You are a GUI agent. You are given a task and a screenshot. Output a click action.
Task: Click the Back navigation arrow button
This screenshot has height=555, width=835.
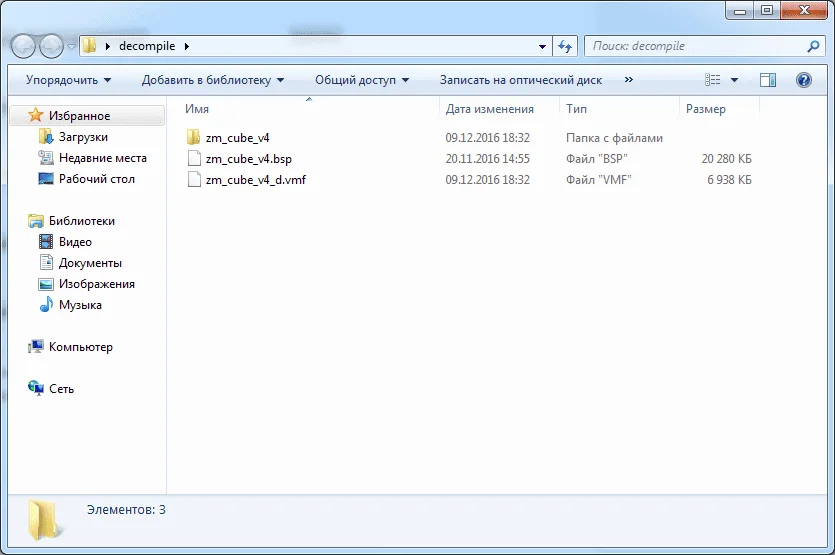pos(24,46)
